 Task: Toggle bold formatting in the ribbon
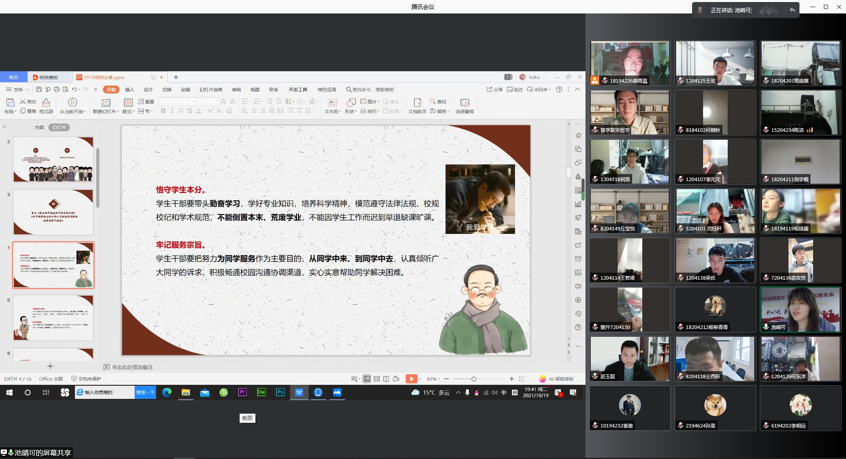164,111
